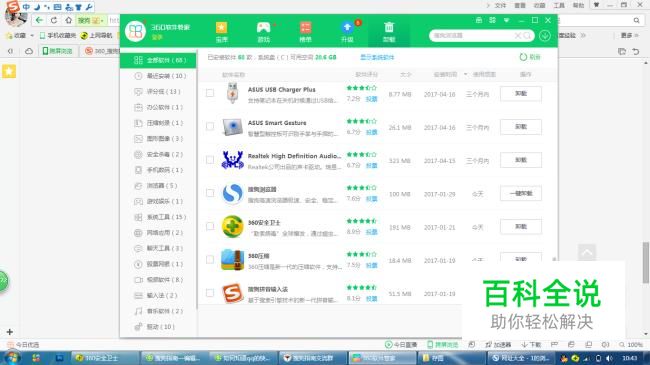Select 网络应用 (2) category
This screenshot has height=365, width=650.
point(158,233)
